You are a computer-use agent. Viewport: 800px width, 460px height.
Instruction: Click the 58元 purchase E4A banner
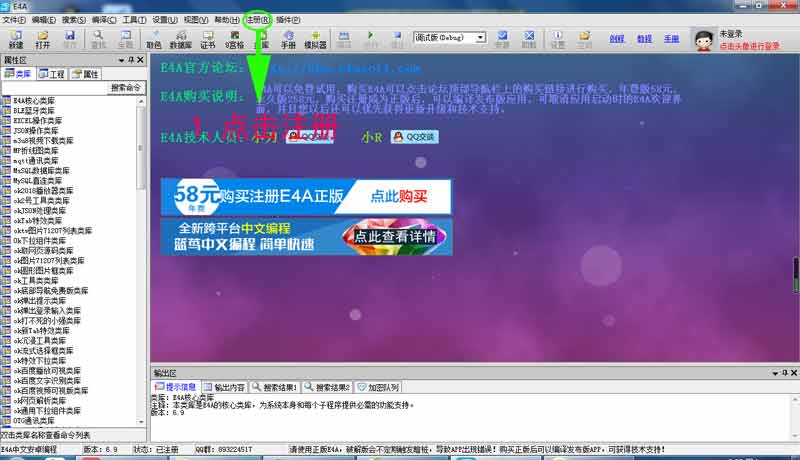click(306, 196)
